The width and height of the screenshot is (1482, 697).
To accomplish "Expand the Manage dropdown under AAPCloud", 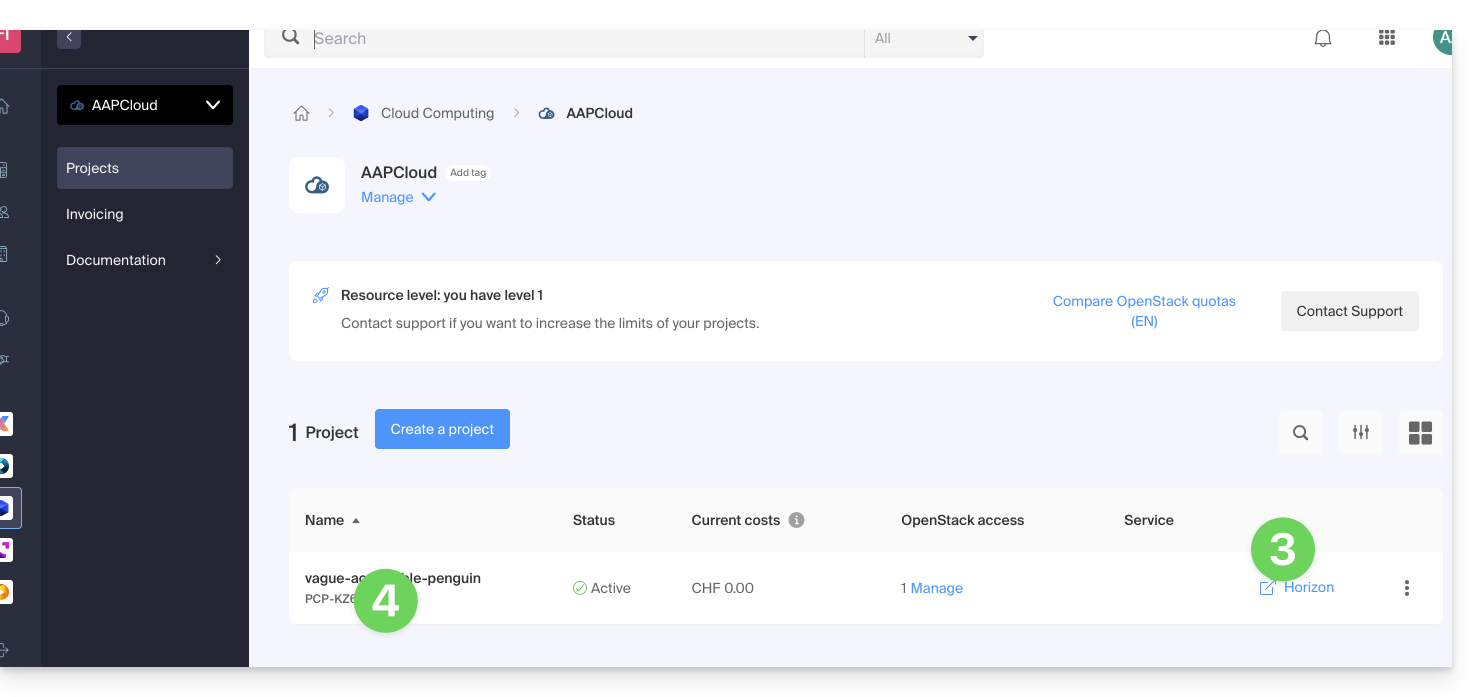I will (398, 197).
